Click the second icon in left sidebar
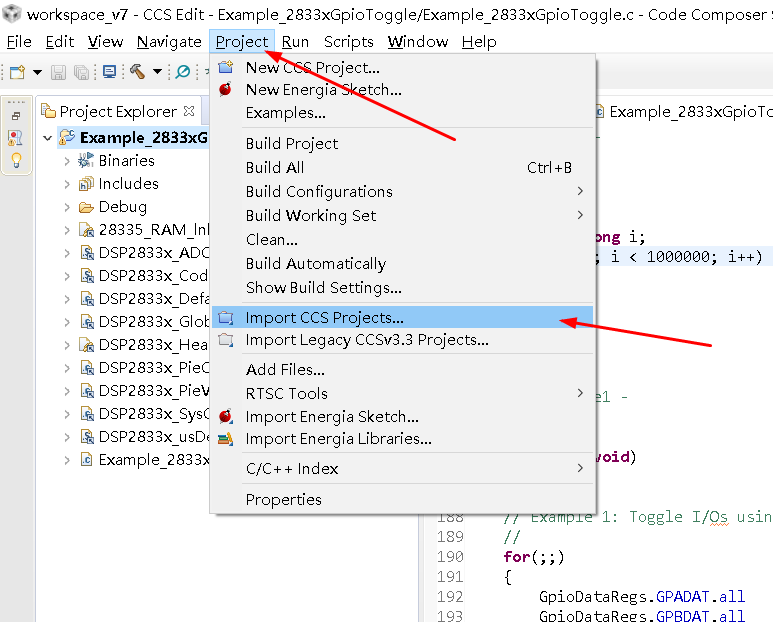The width and height of the screenshot is (773, 622). [x=16, y=138]
